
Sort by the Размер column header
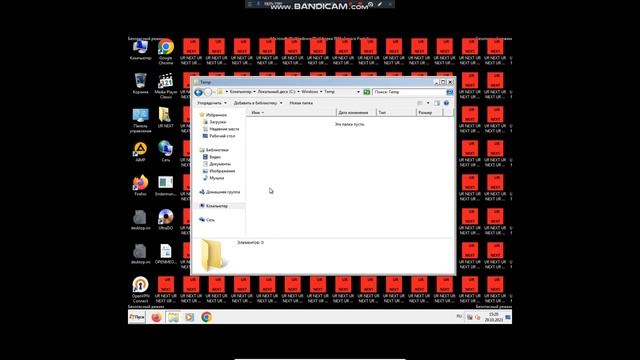429,112
